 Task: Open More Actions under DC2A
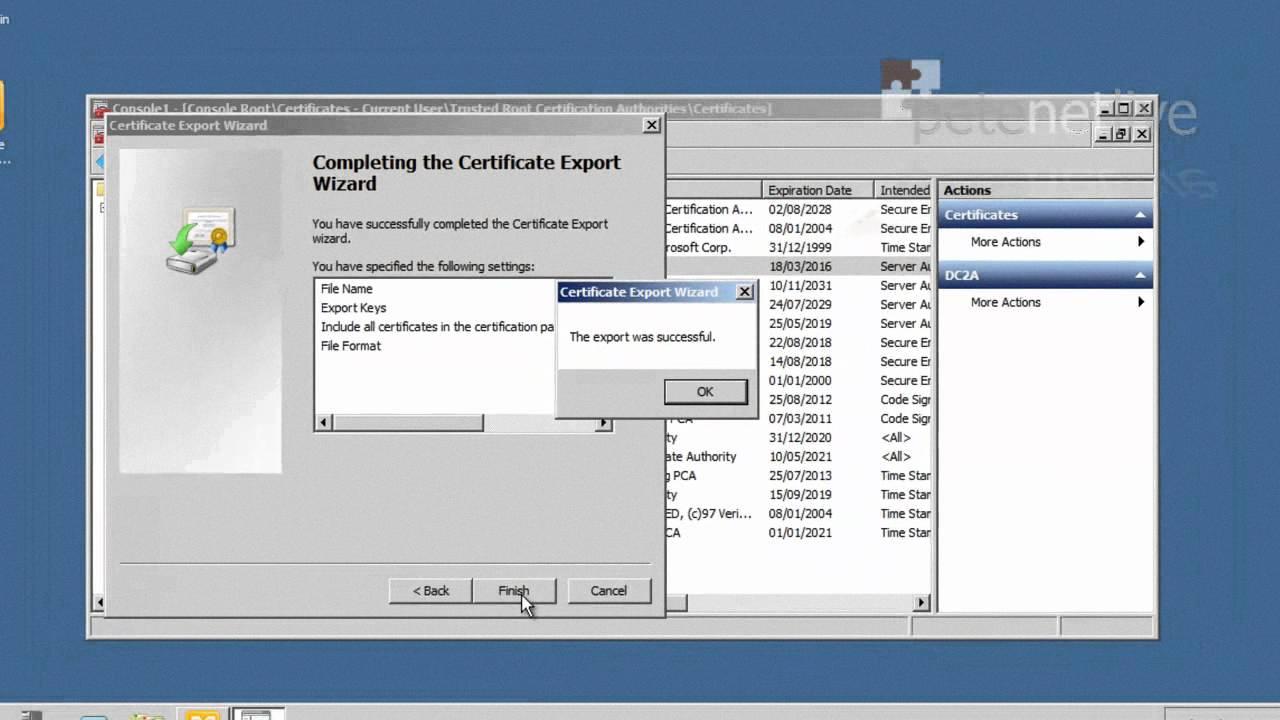click(x=1005, y=302)
